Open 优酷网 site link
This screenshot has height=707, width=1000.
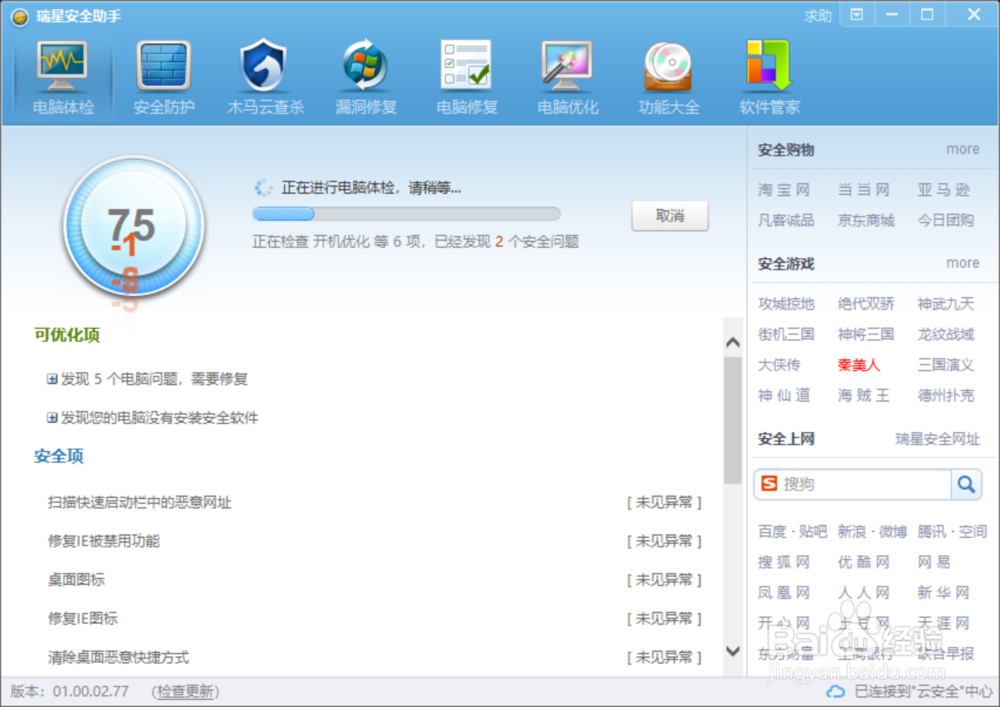point(864,562)
